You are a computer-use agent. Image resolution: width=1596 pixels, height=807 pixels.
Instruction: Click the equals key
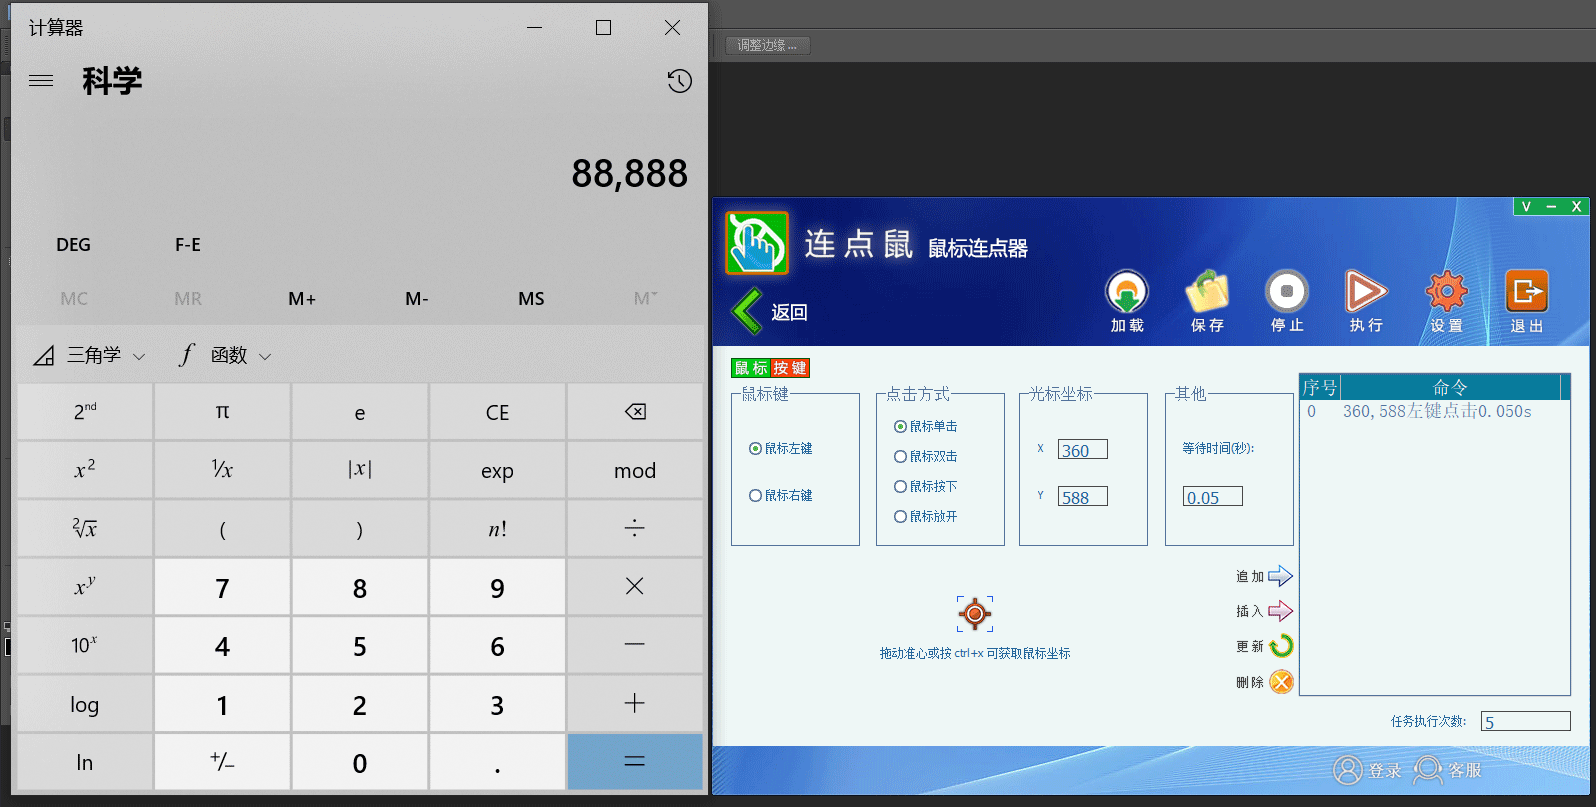click(635, 762)
